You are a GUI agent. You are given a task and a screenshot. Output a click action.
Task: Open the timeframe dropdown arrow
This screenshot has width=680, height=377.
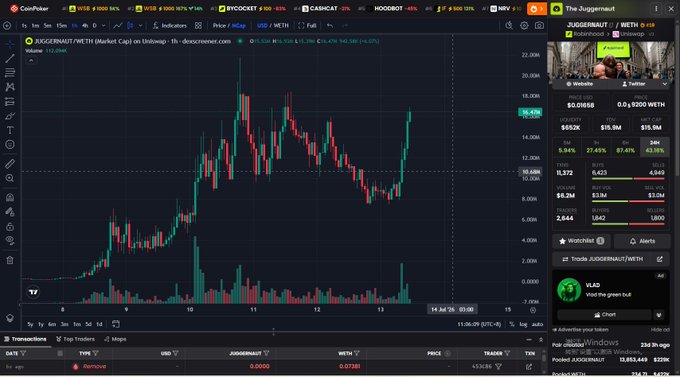pyautogui.click(x=103, y=26)
